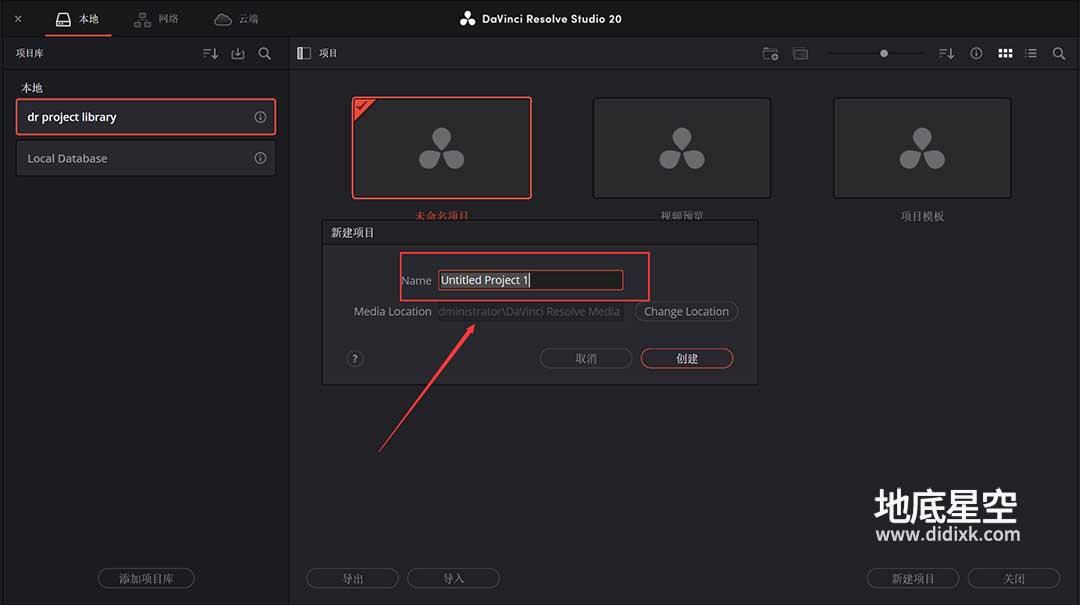Click the 新建项目 button at the bottom
This screenshot has height=605, width=1080.
[913, 578]
